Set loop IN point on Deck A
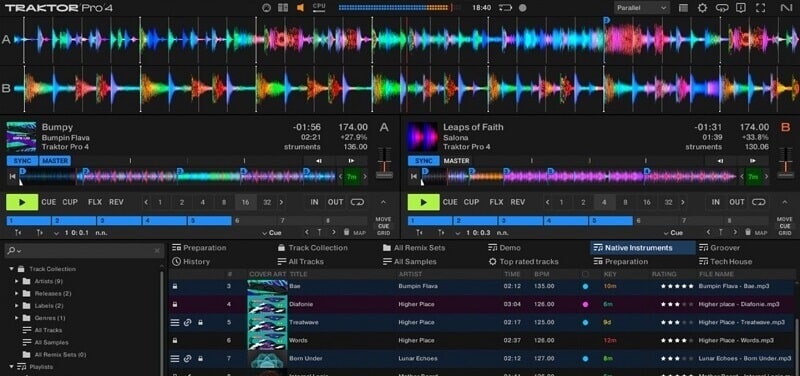 [314, 203]
